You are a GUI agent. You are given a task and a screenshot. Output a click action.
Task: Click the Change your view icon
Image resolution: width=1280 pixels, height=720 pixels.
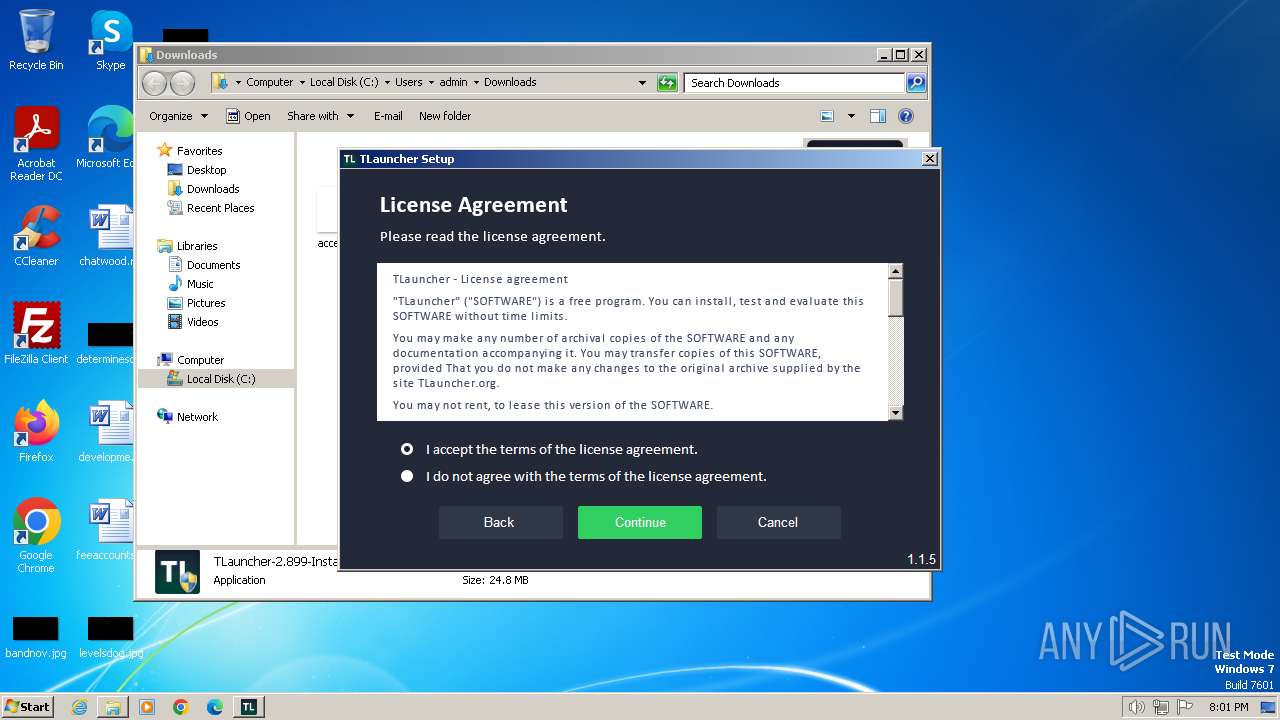[x=827, y=116]
